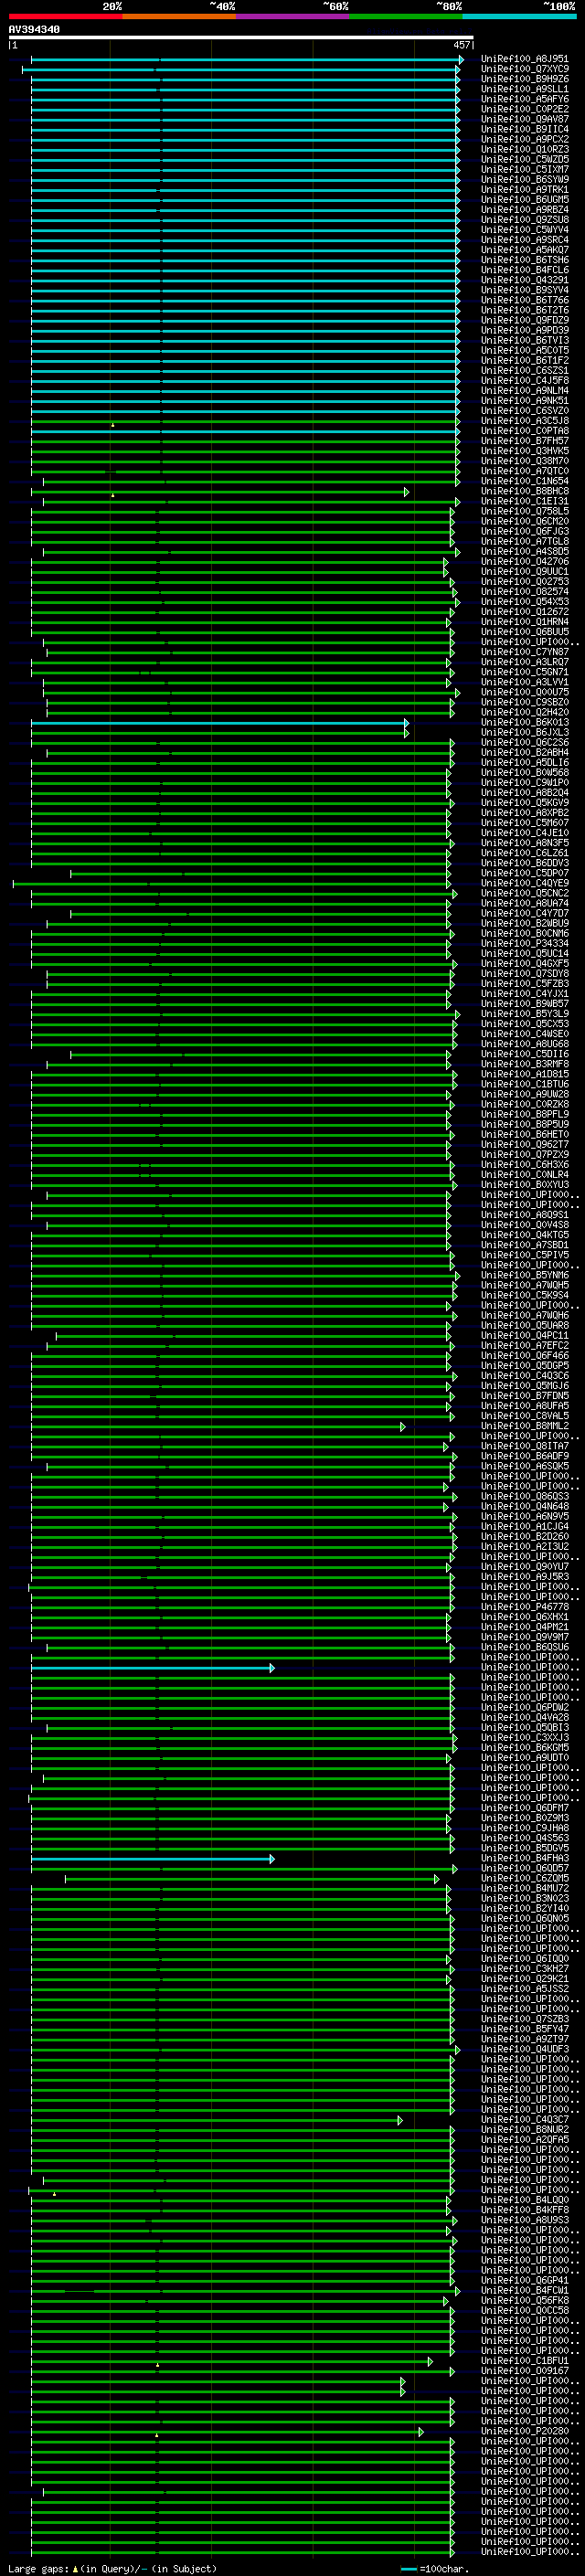Click the purple ~60% identity legend segment
The width and height of the screenshot is (585, 2576).
(x=293, y=16)
